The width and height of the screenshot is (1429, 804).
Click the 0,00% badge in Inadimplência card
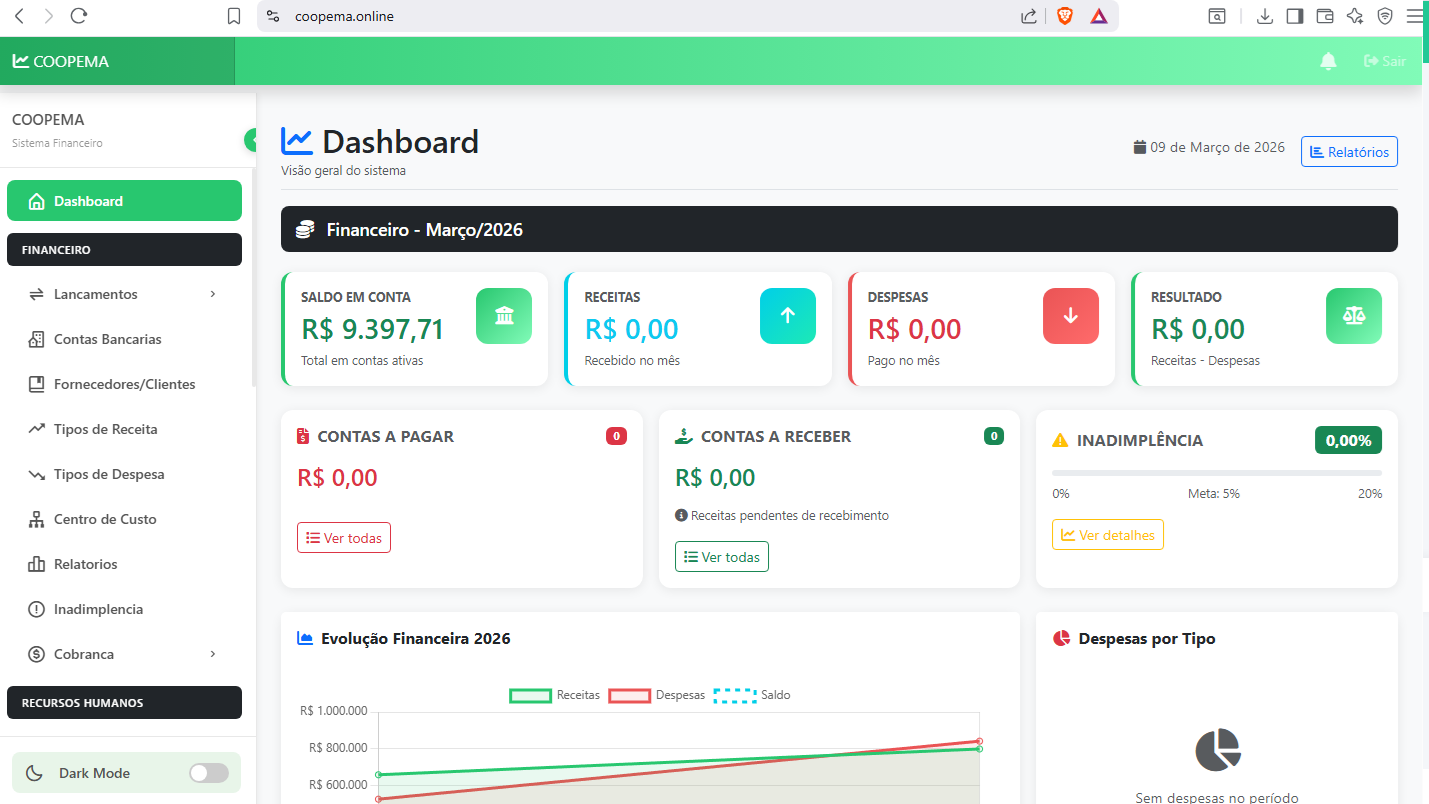click(1348, 440)
